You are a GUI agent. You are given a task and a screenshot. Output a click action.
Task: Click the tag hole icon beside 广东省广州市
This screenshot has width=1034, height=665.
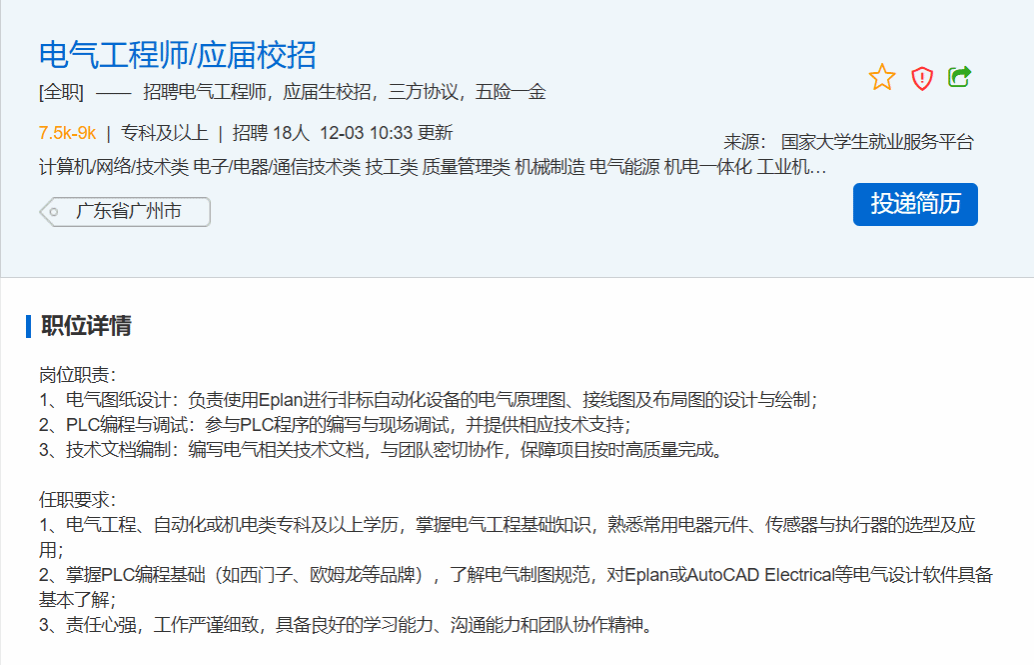click(x=55, y=212)
